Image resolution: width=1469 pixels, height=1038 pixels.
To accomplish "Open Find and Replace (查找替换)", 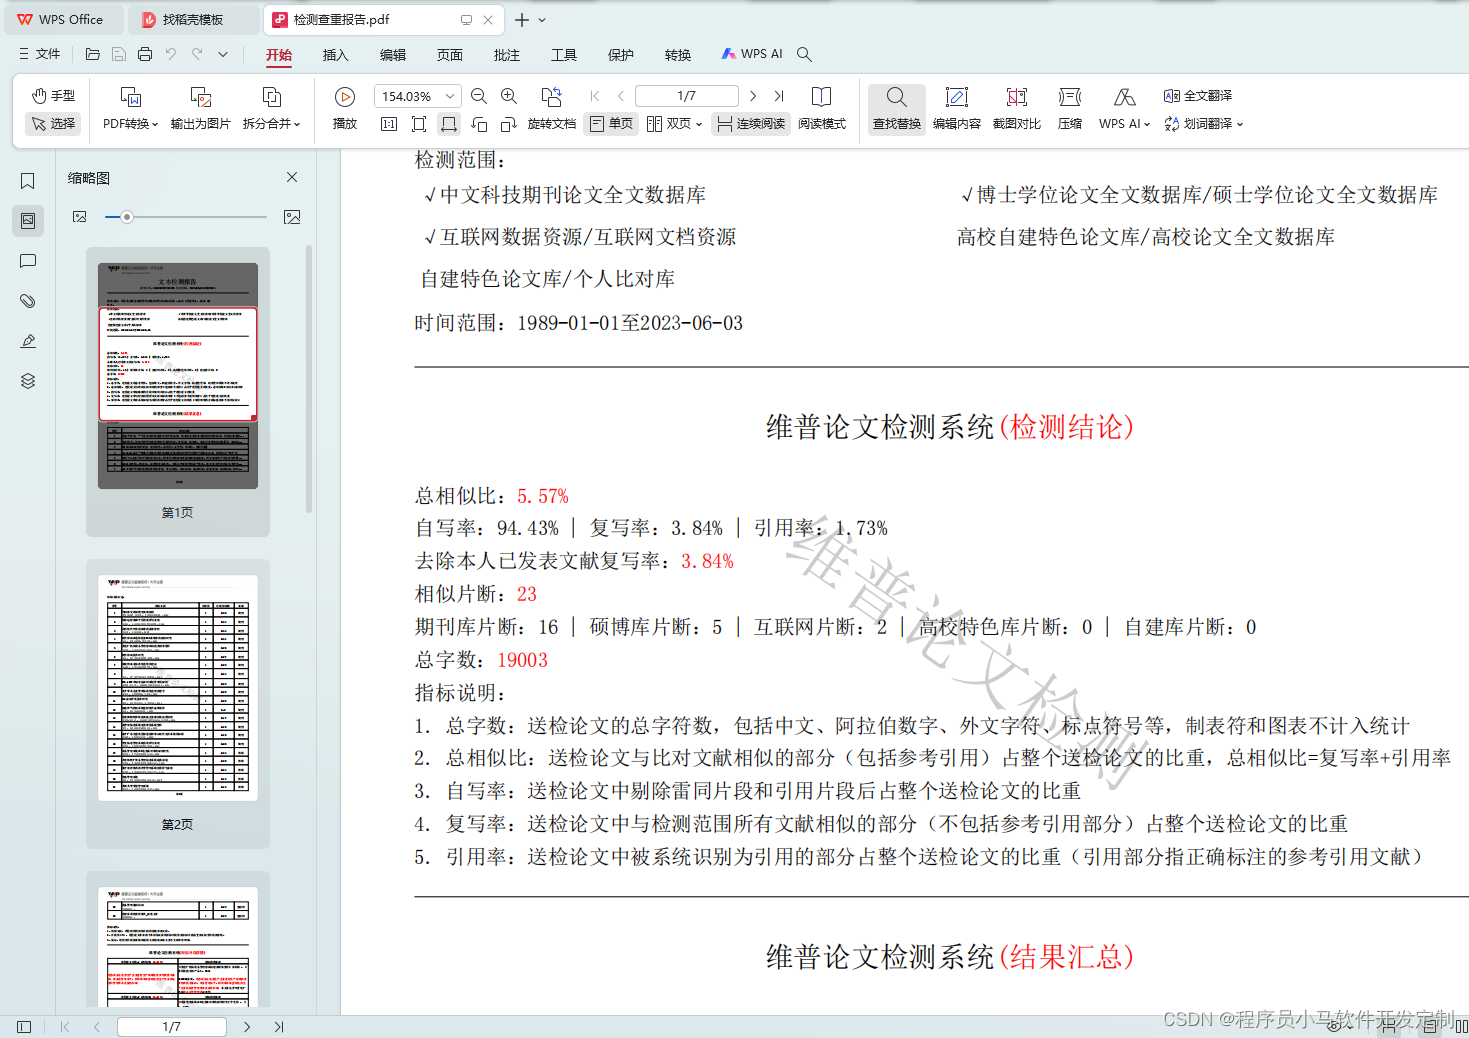I will 897,108.
